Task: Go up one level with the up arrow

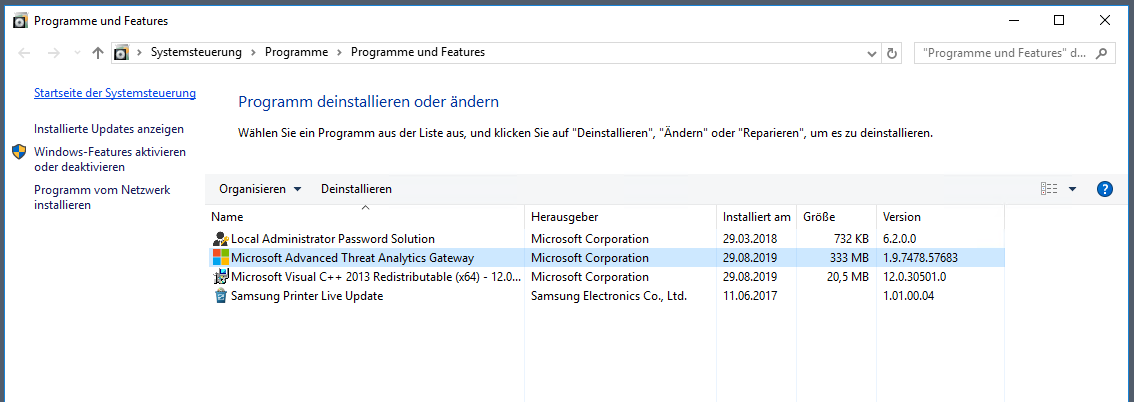Action: click(98, 53)
